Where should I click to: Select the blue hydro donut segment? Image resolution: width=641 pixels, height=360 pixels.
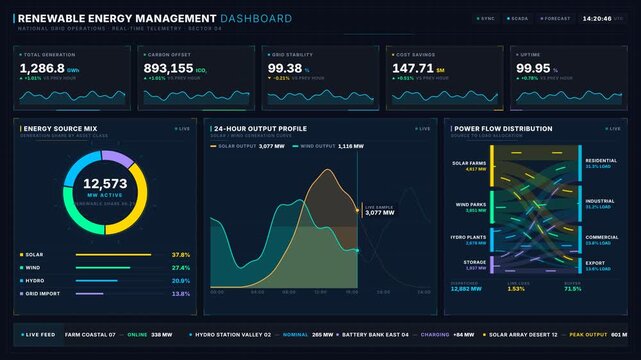click(x=79, y=165)
